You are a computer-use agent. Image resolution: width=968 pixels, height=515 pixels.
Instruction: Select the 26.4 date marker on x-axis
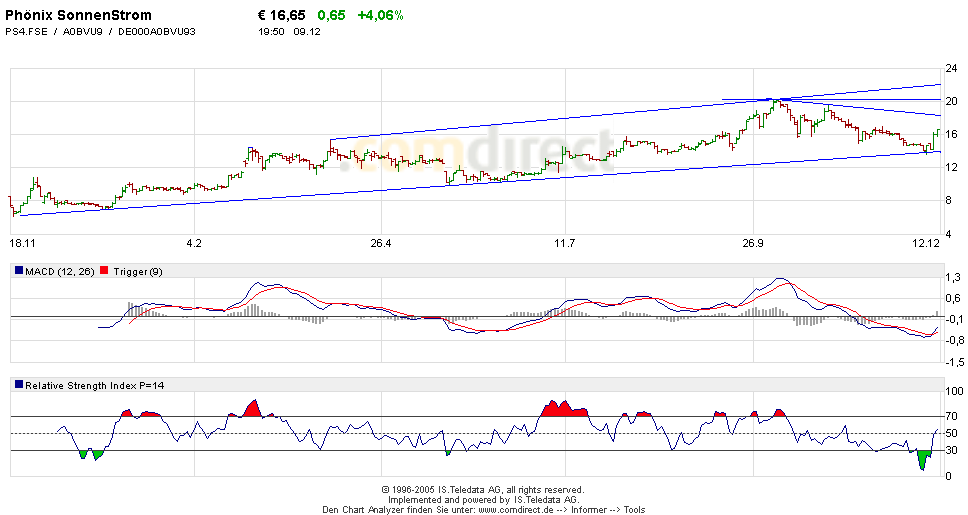380,244
